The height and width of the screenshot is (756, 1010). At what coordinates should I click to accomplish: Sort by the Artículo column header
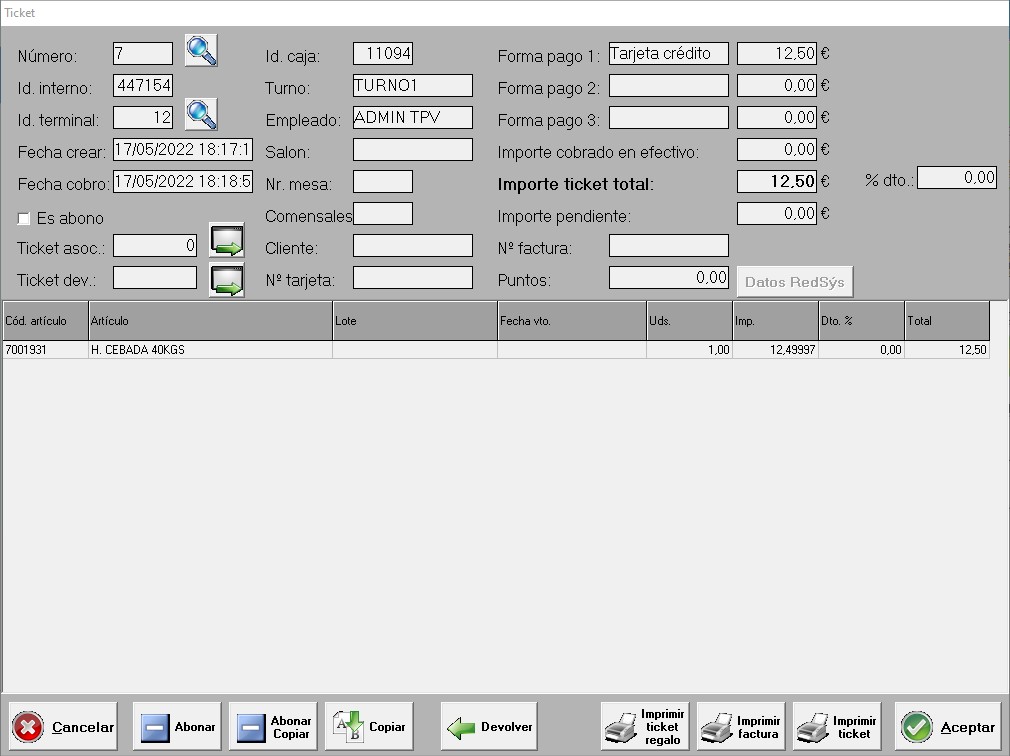[x=210, y=321]
